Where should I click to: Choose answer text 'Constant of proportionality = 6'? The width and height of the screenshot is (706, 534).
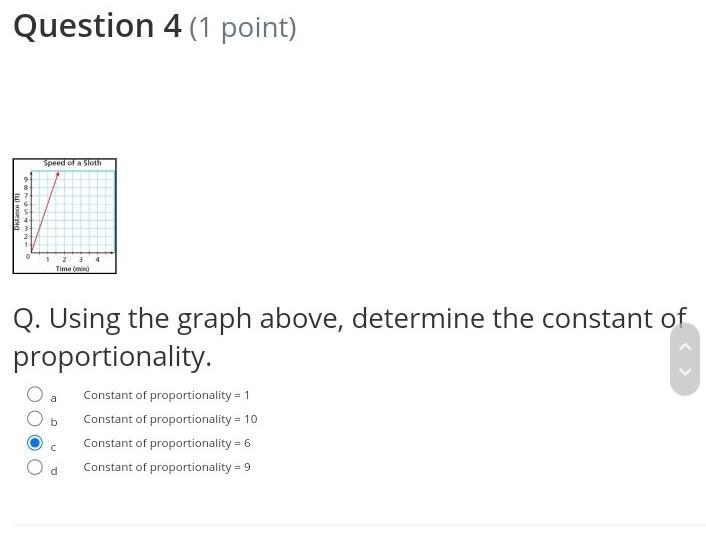(x=167, y=443)
